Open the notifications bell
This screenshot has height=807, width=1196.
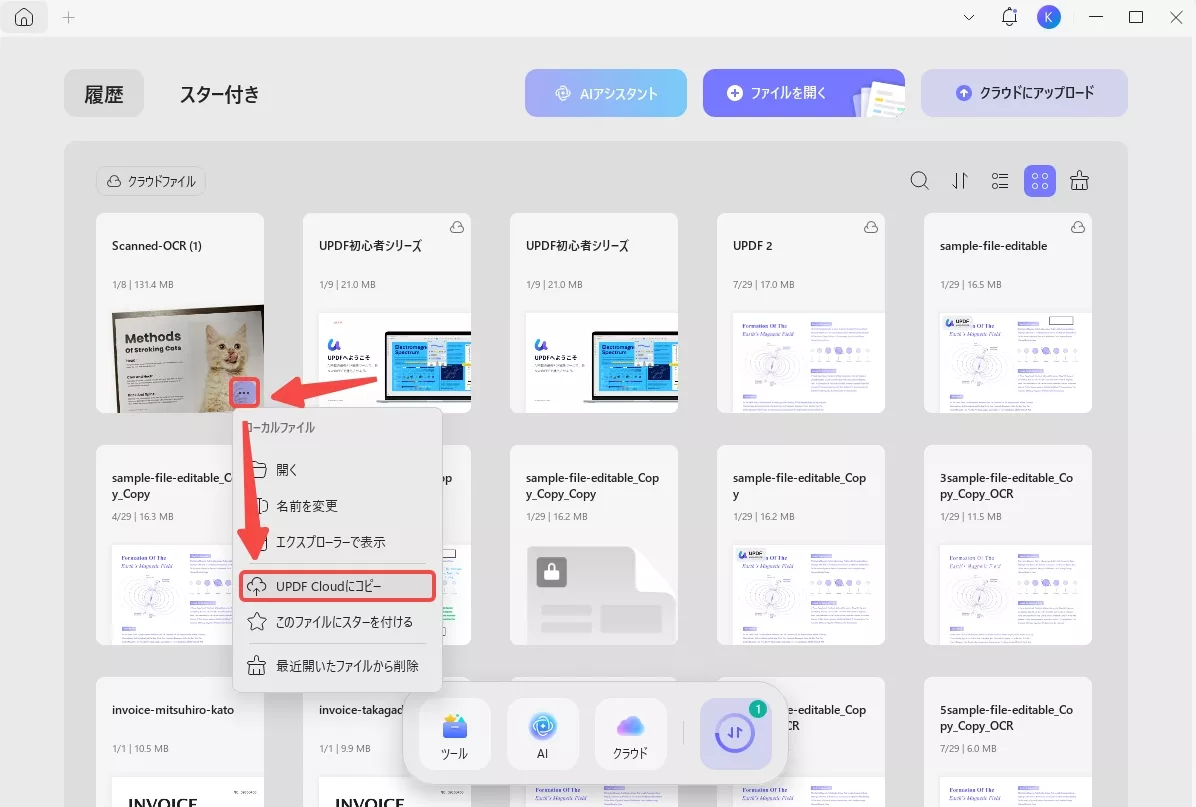click(1009, 17)
